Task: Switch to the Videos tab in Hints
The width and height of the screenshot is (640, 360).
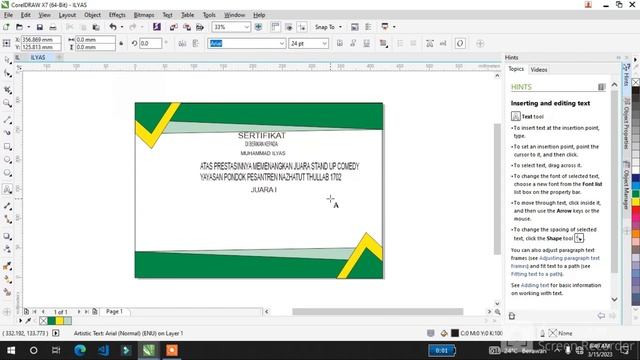Action: [x=539, y=70]
